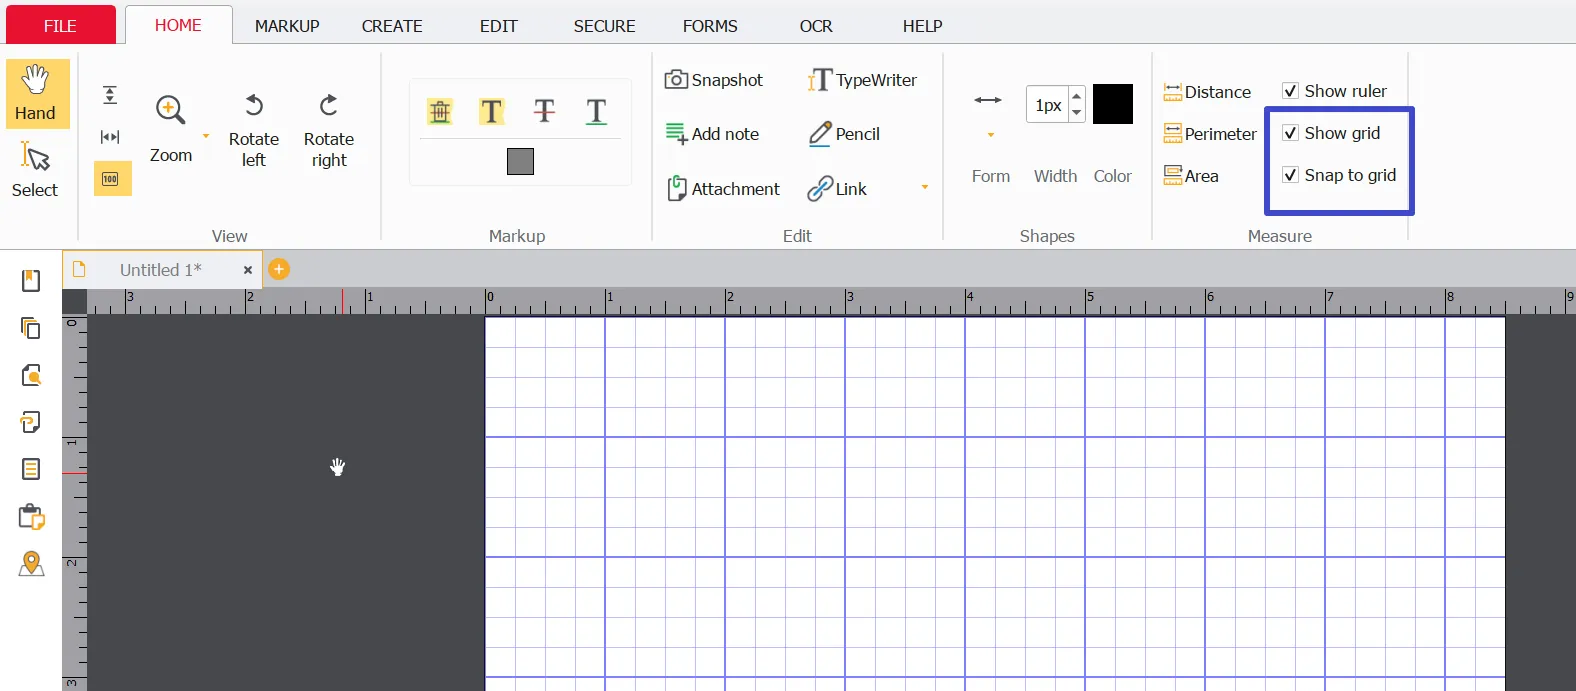The image size is (1576, 691).
Task: Click the delete markup trash icon
Action: point(440,111)
